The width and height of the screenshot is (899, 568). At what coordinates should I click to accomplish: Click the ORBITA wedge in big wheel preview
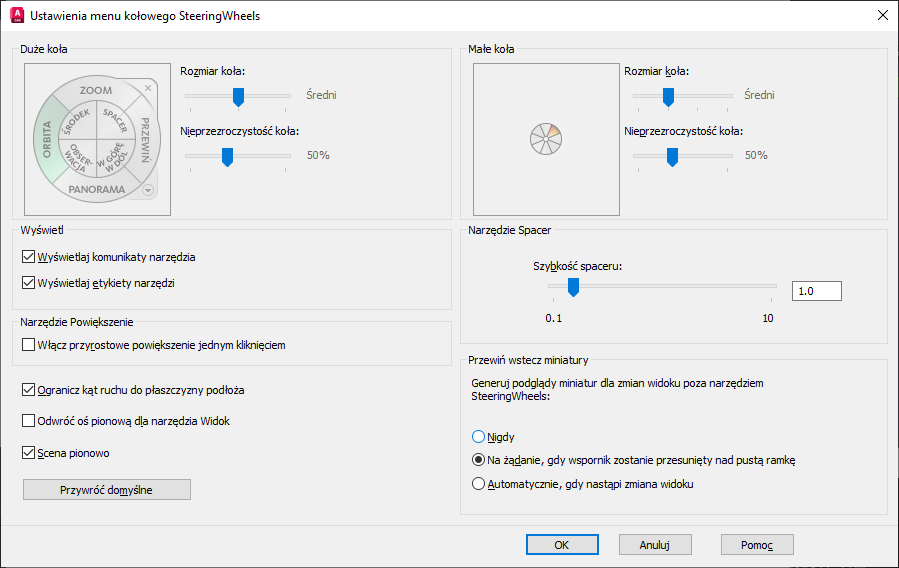pos(46,141)
